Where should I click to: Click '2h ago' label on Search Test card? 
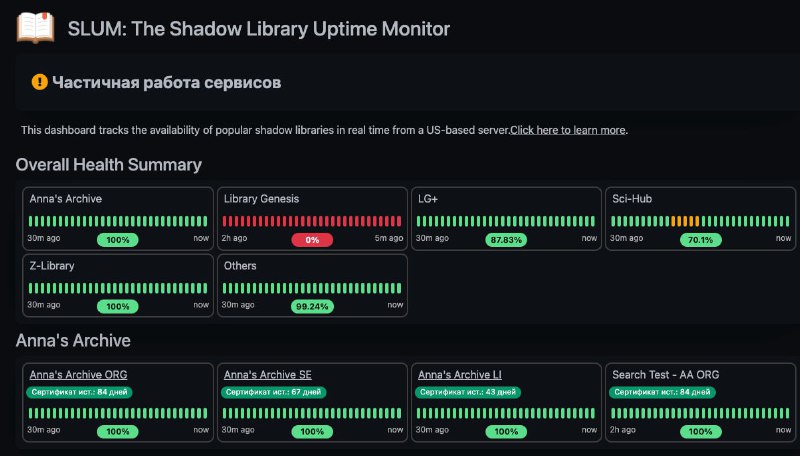pos(622,430)
